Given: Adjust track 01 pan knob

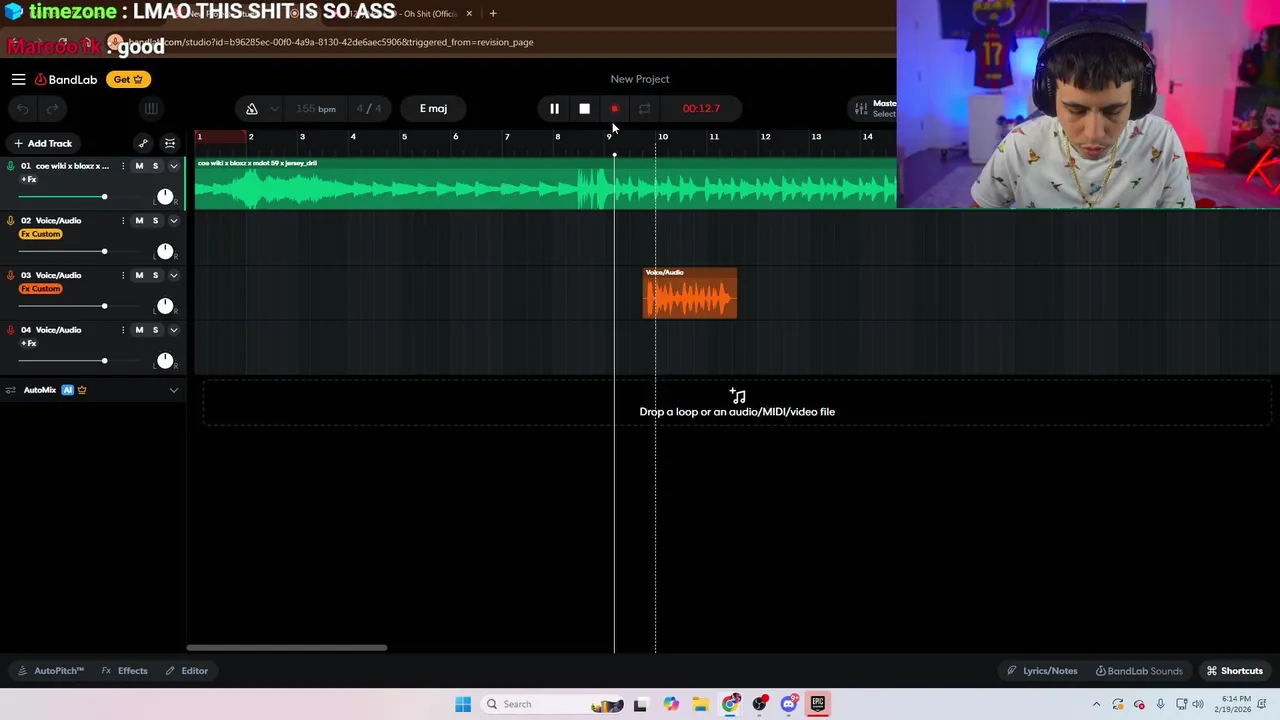Looking at the screenshot, I should point(165,196).
